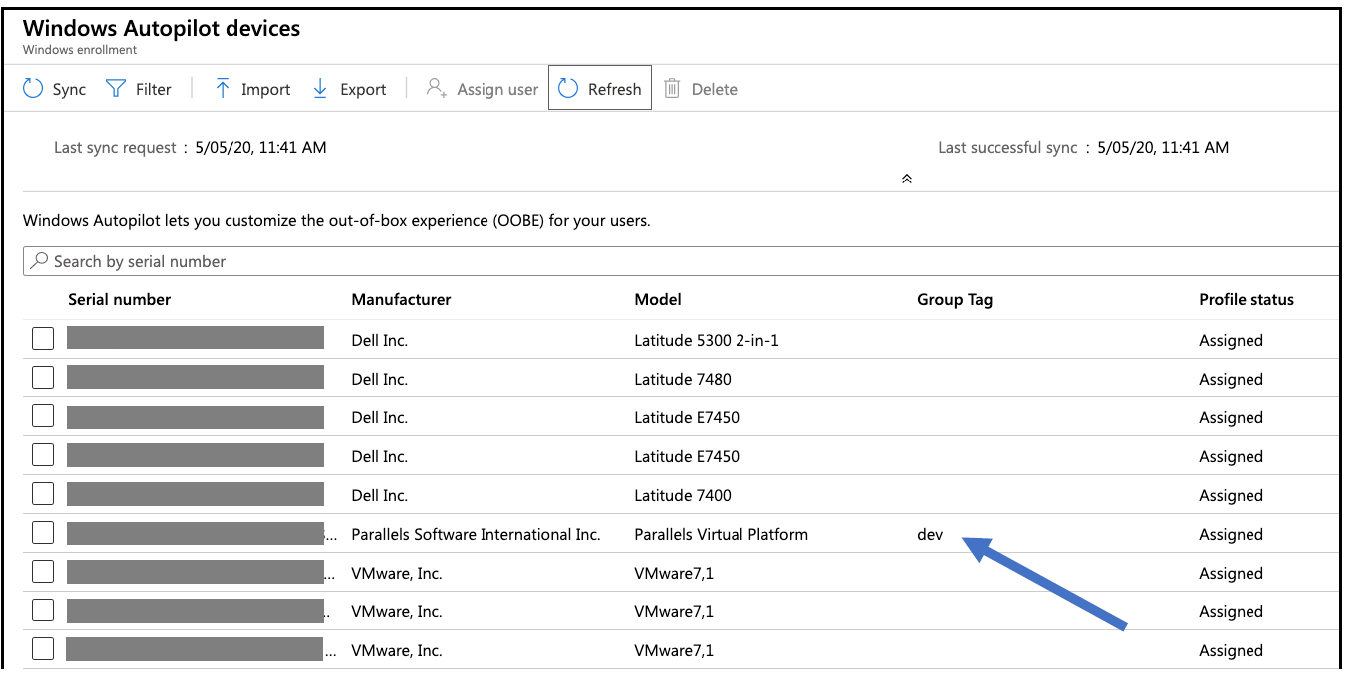The width and height of the screenshot is (1358, 681).
Task: Click the Last sync request timestamp
Action: point(260,147)
